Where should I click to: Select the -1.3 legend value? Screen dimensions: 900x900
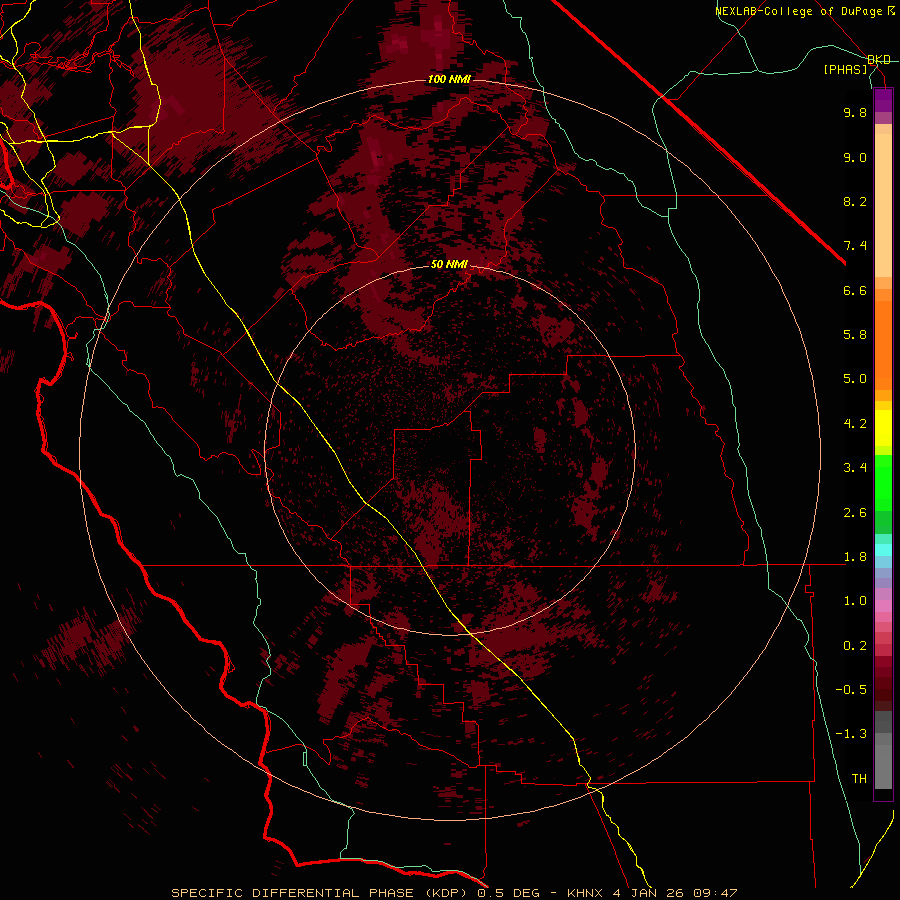[x=851, y=734]
